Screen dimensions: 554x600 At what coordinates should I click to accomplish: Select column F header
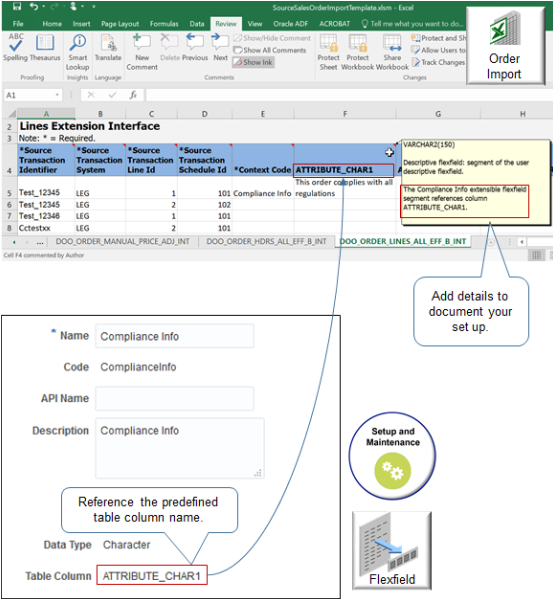pos(345,114)
